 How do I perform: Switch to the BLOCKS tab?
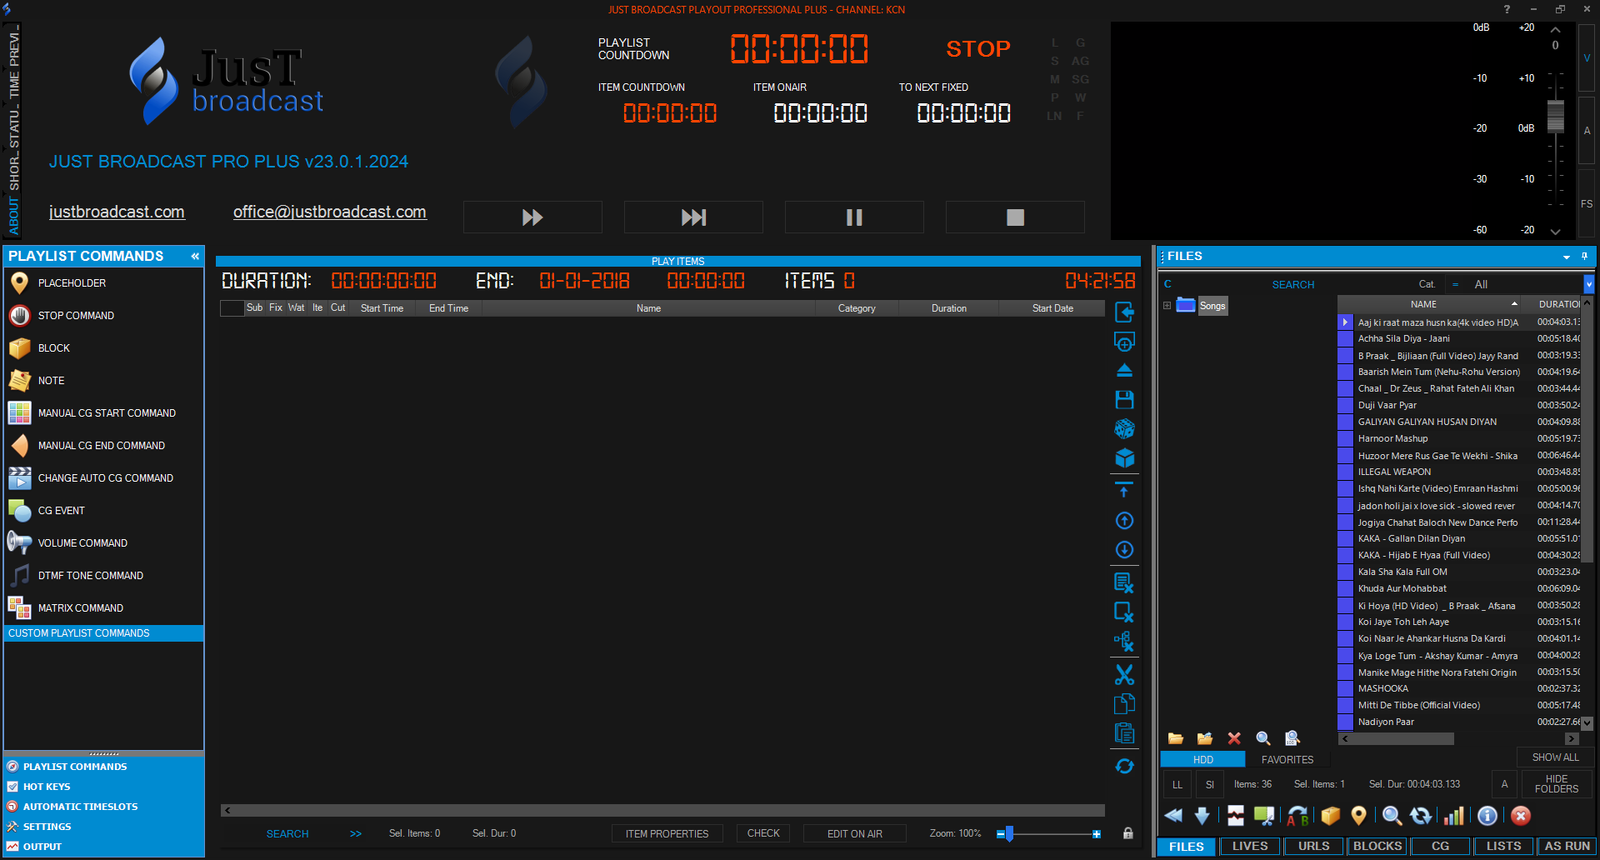coord(1377,846)
